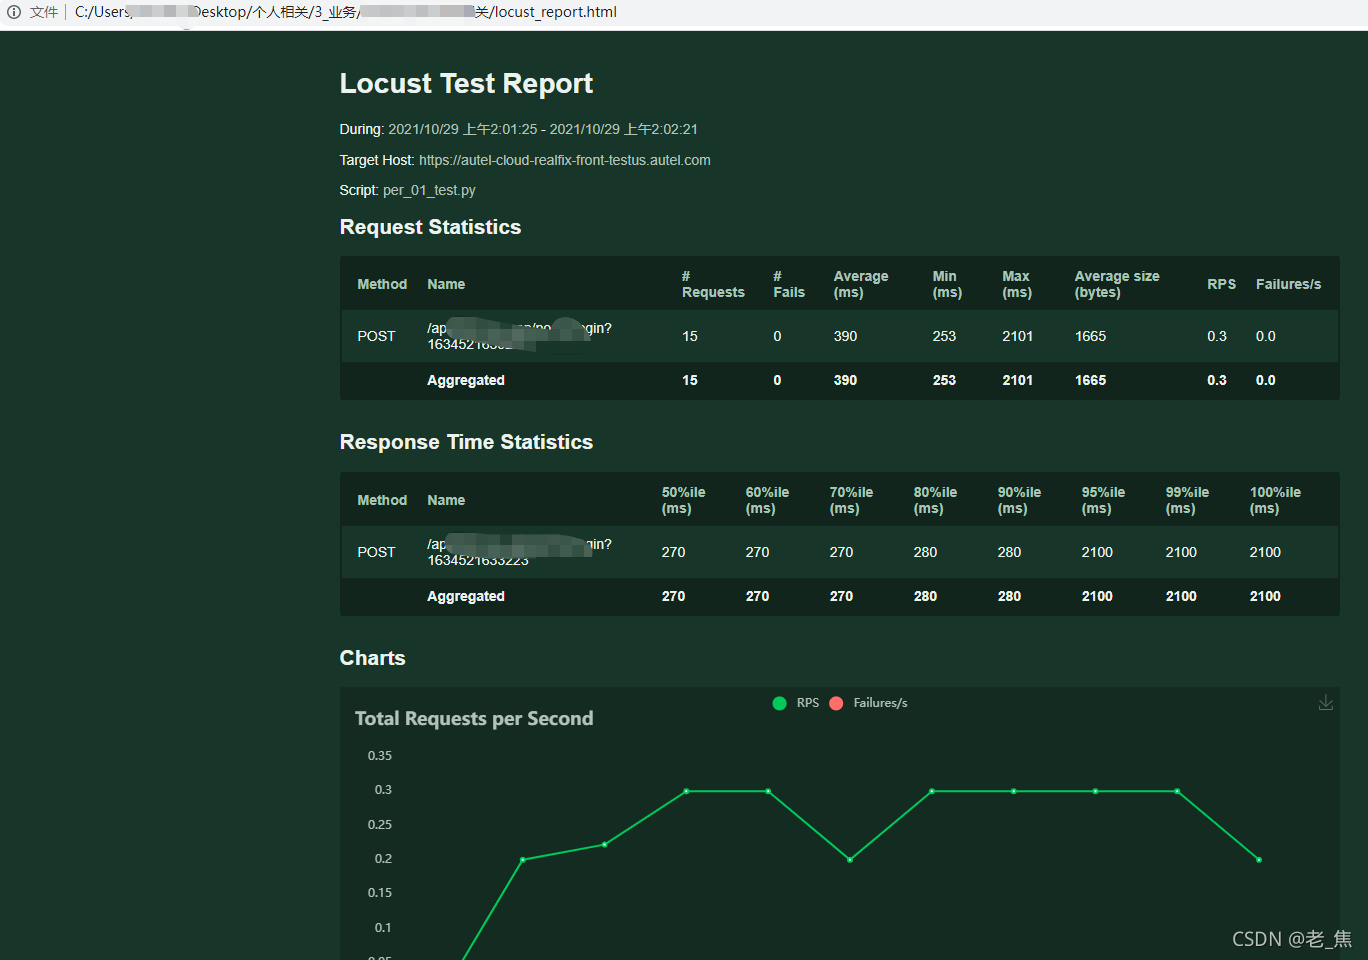This screenshot has width=1368, height=960.
Task: Click the 80%ile (ms) column header
Action: pos(935,500)
